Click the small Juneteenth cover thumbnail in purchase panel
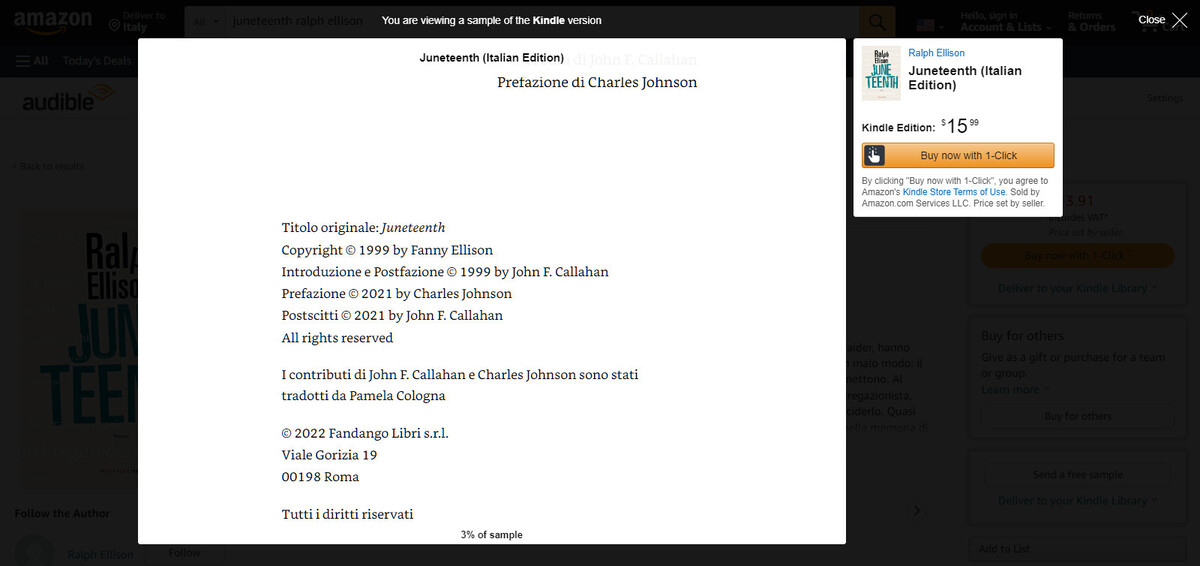This screenshot has height=566, width=1200. (x=881, y=73)
